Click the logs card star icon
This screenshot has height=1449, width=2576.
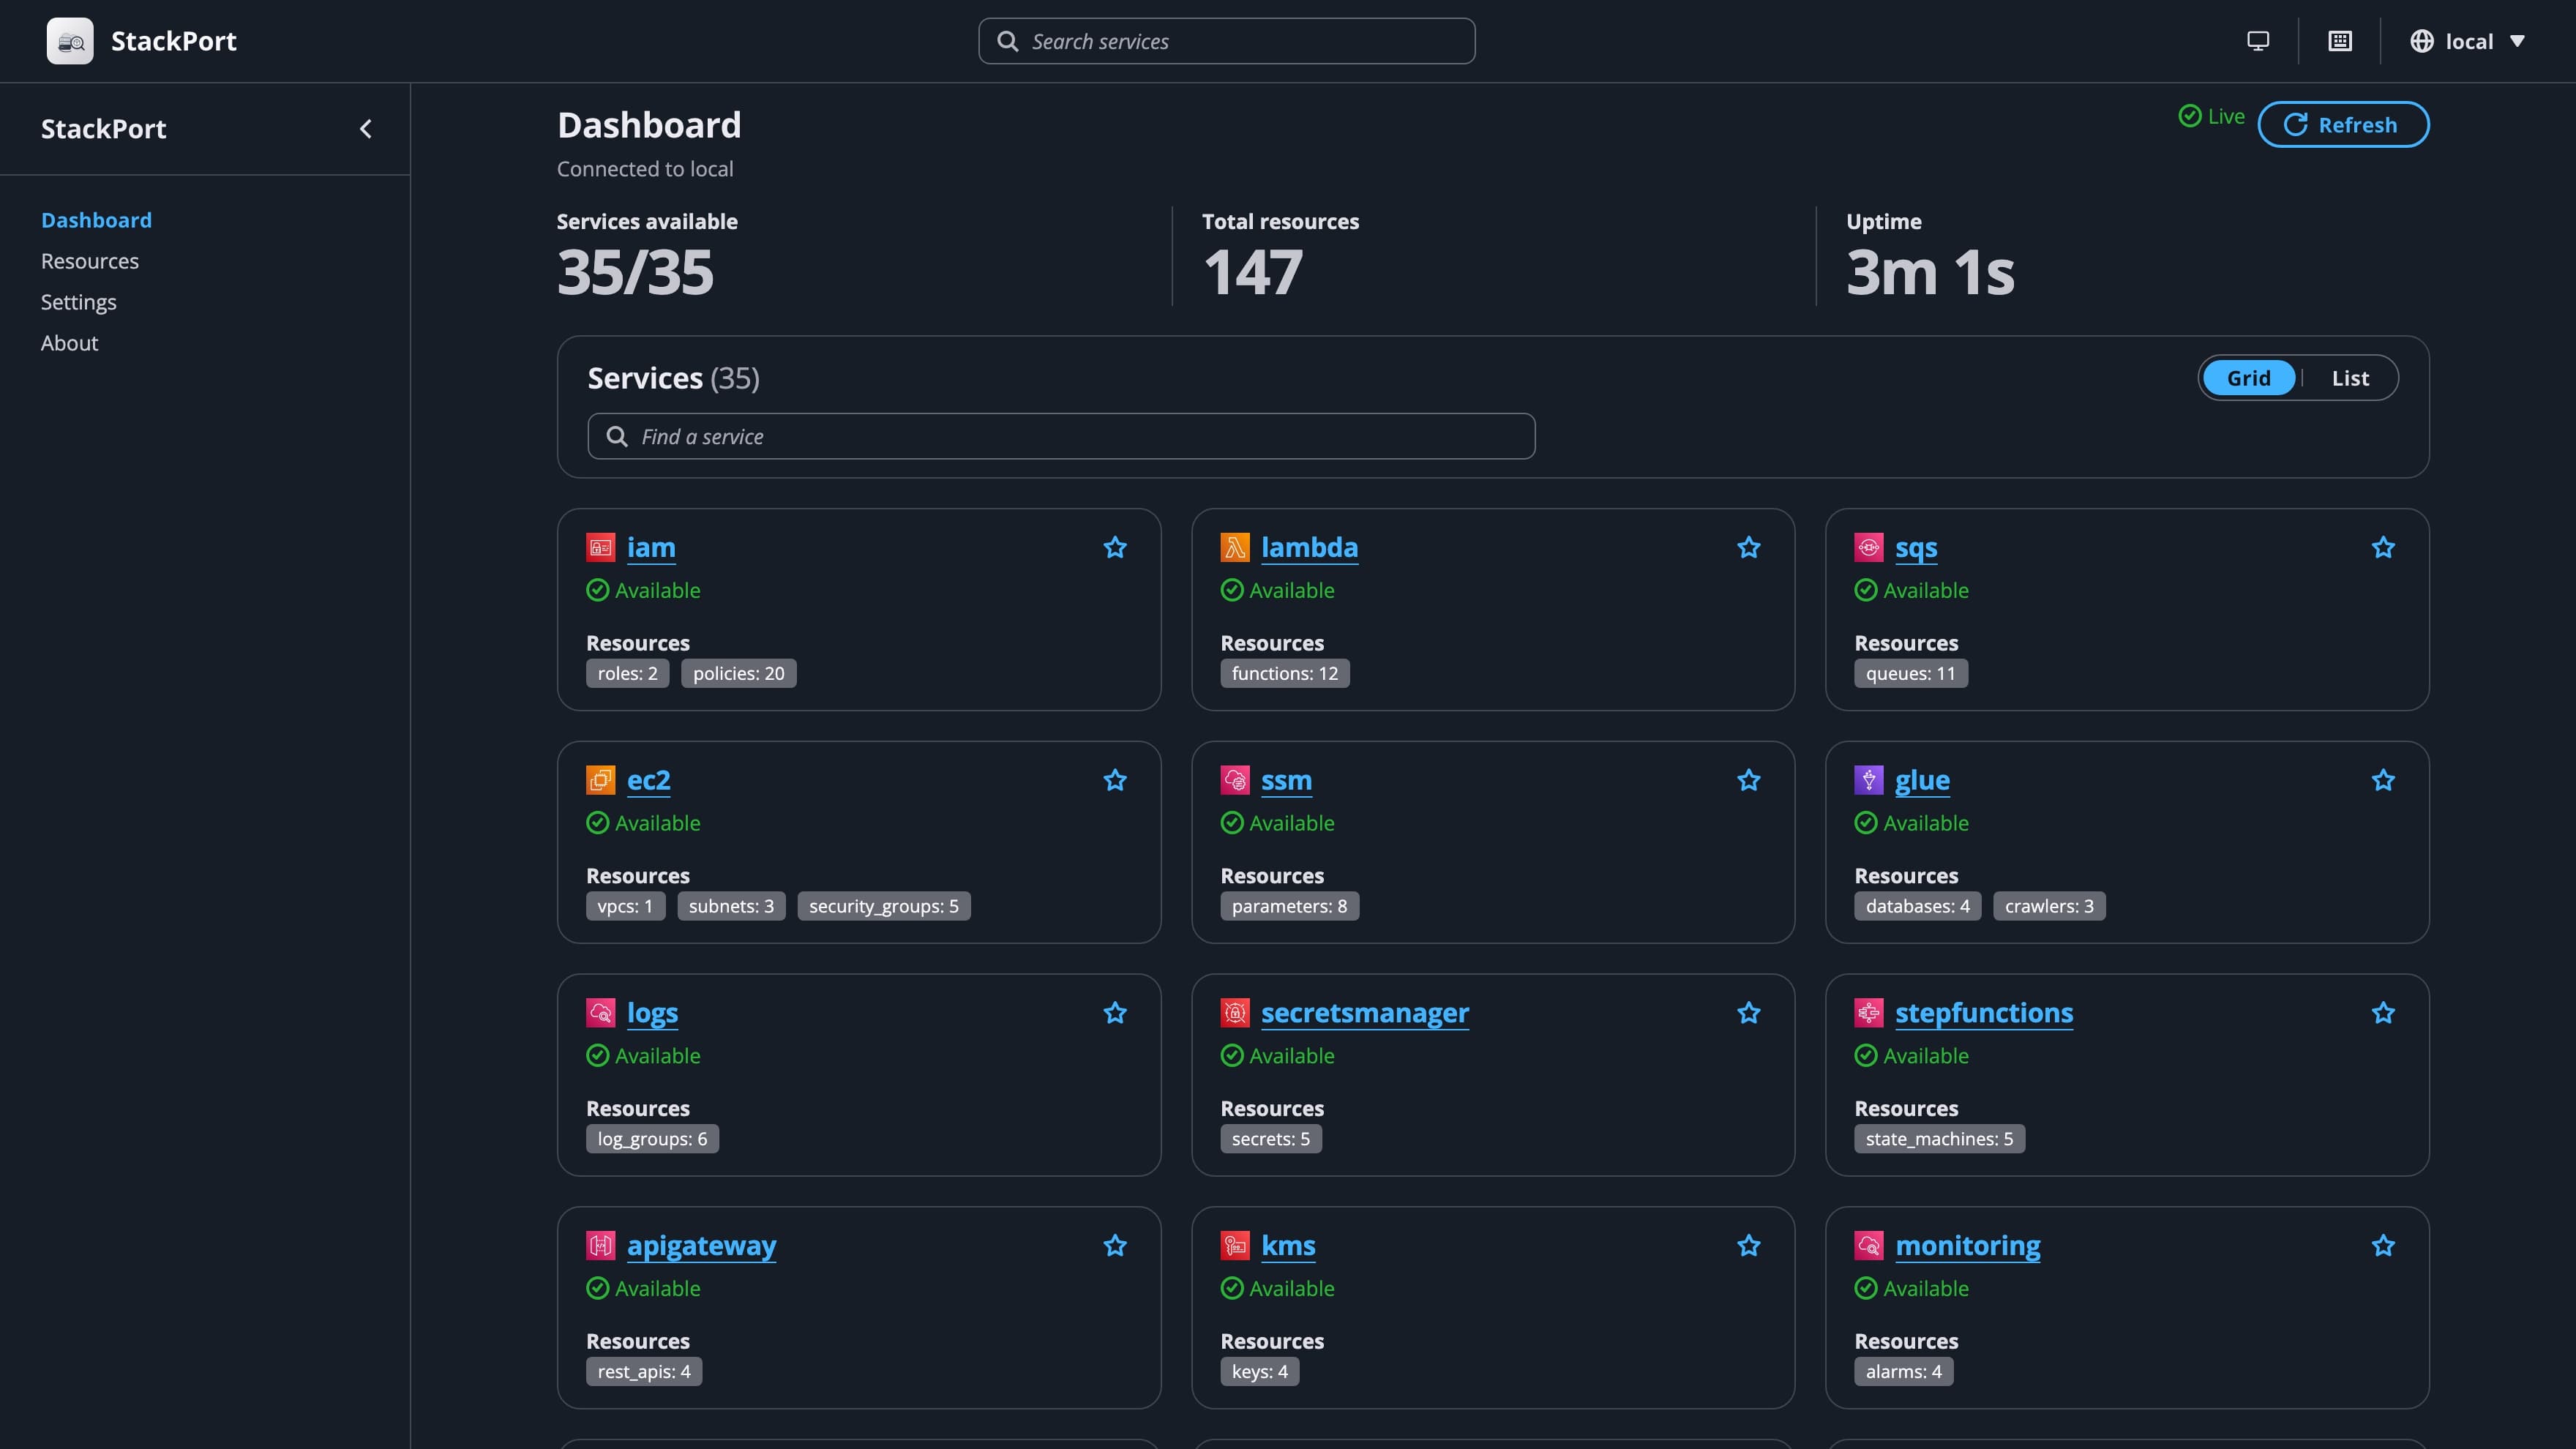(x=1115, y=1013)
